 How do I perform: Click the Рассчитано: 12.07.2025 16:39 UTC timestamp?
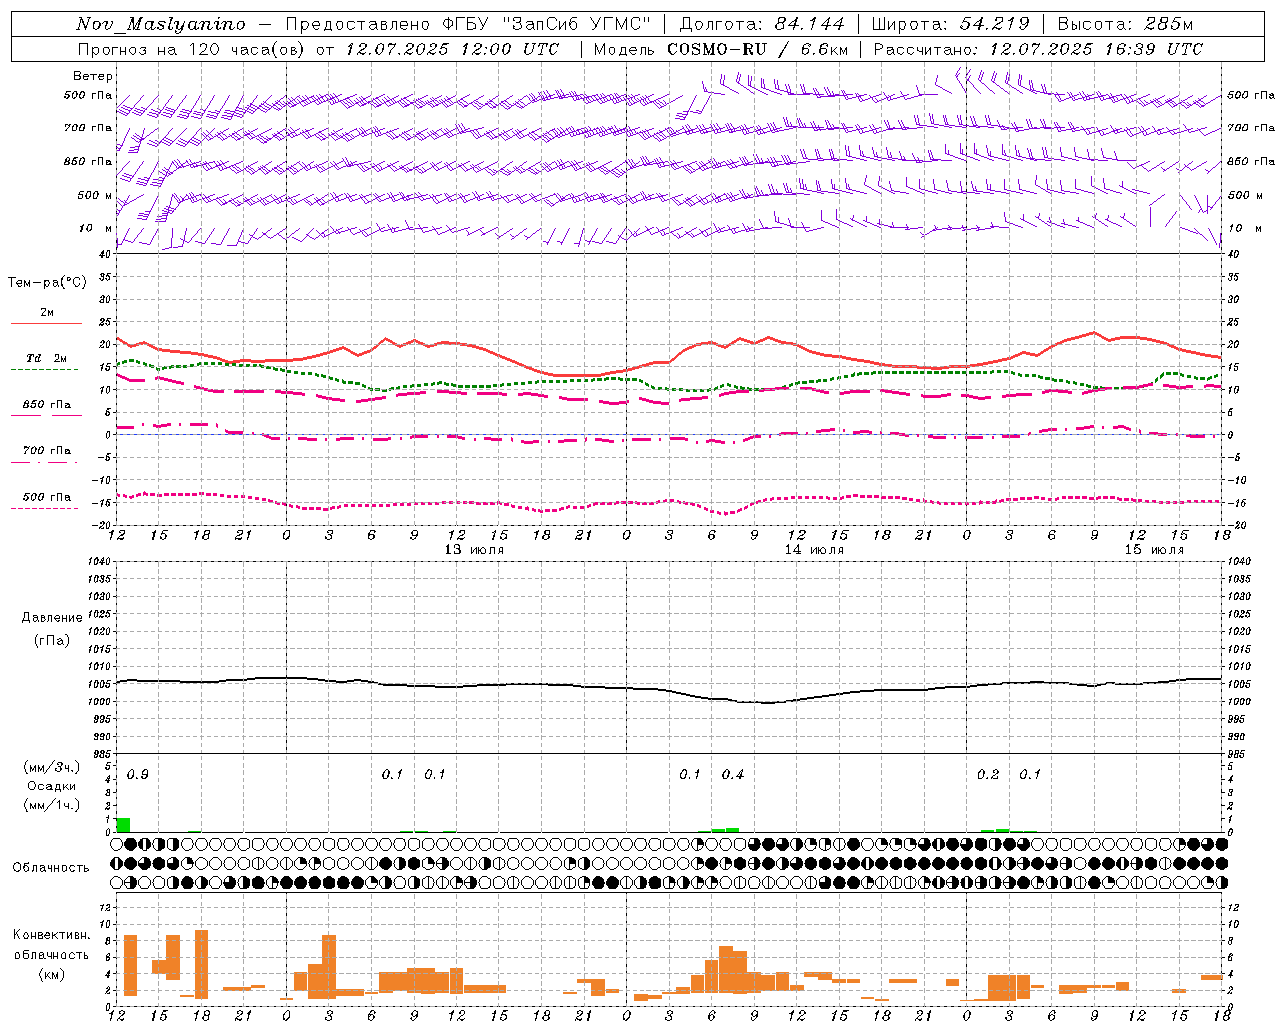tap(1039, 49)
